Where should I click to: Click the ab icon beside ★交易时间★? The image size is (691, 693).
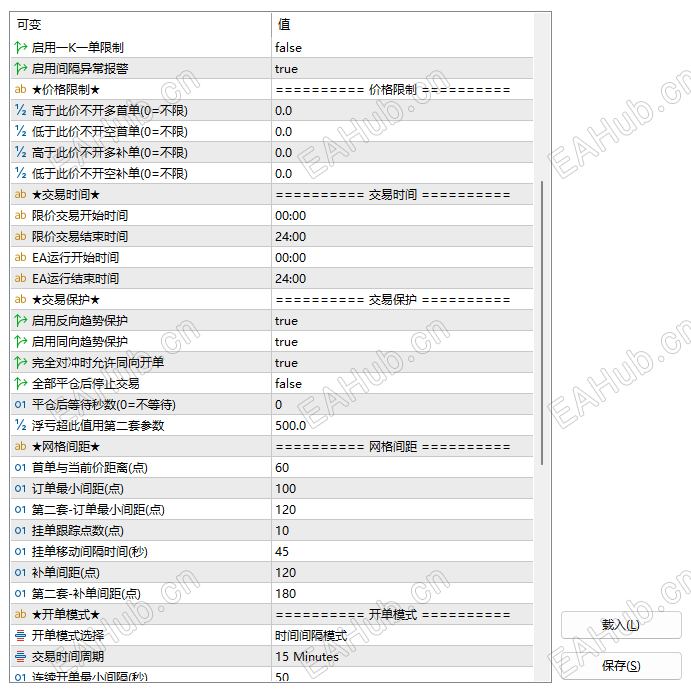pyautogui.click(x=20, y=194)
